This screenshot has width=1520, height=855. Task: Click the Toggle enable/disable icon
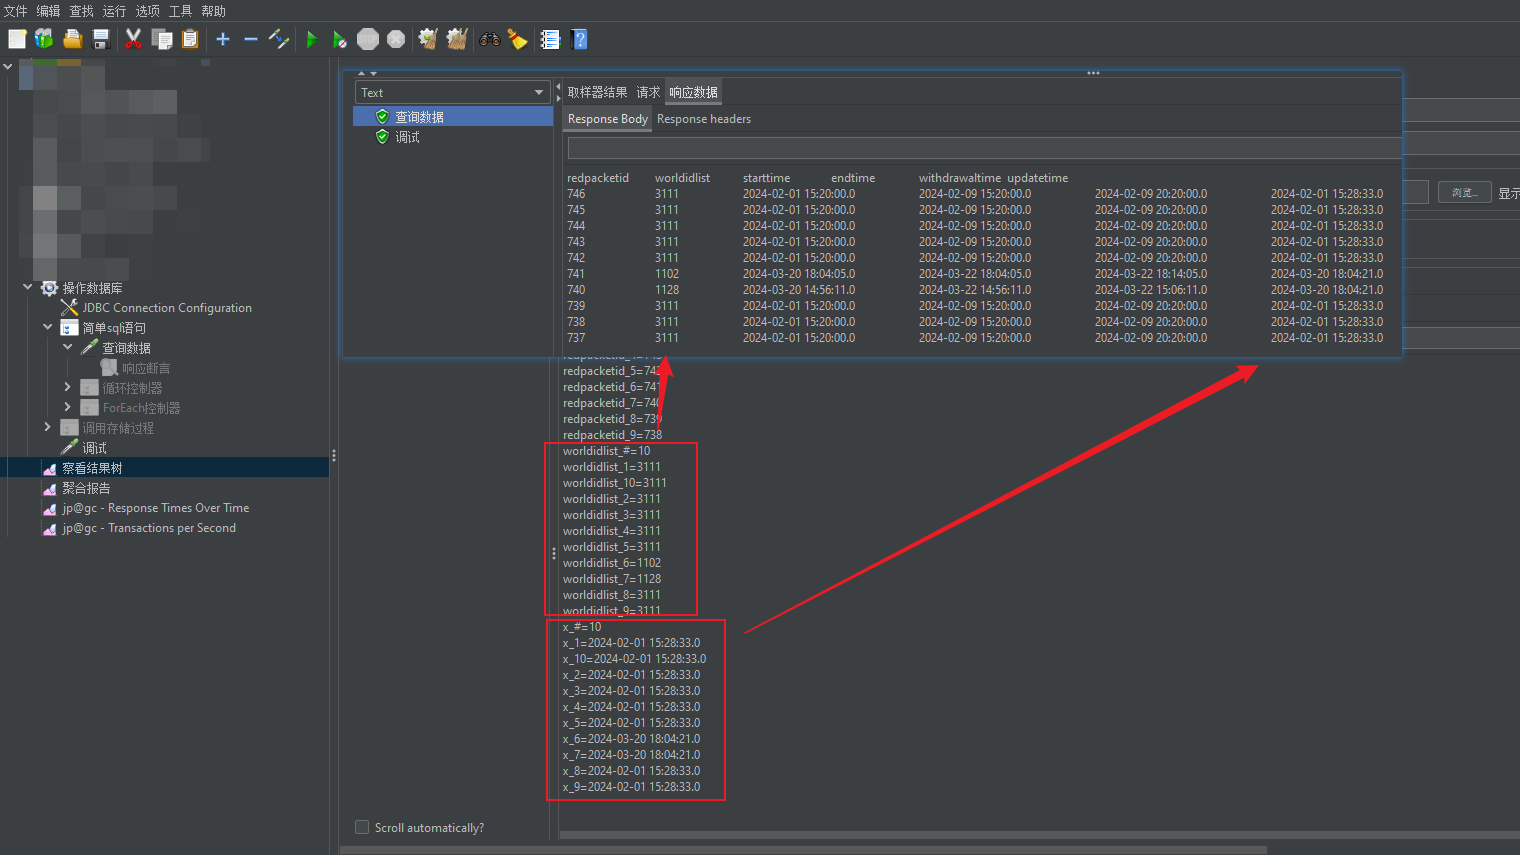[x=279, y=39]
